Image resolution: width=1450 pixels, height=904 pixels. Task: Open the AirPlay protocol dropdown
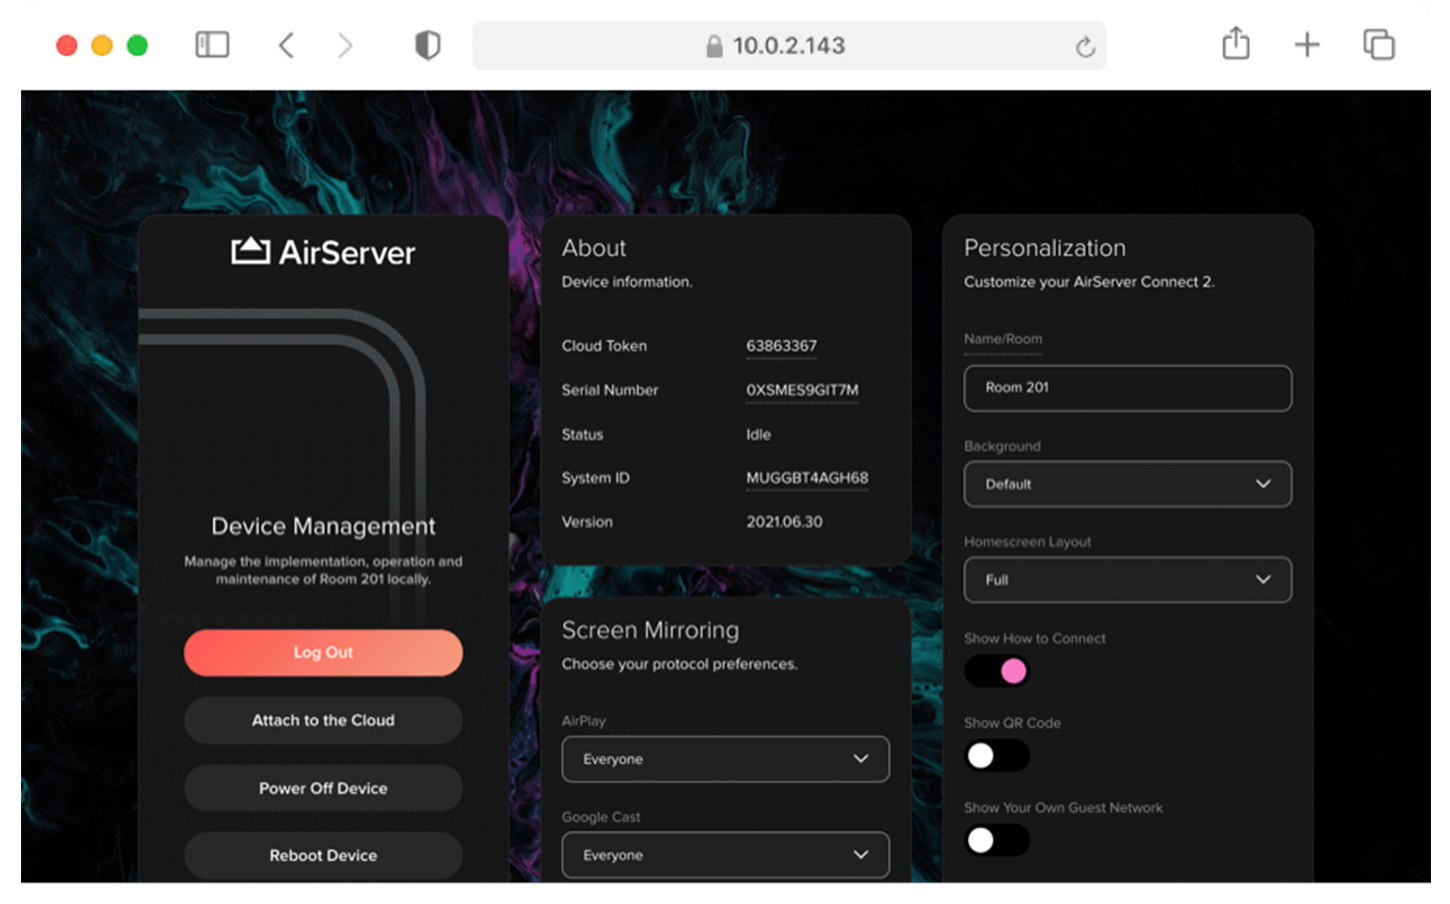724,759
